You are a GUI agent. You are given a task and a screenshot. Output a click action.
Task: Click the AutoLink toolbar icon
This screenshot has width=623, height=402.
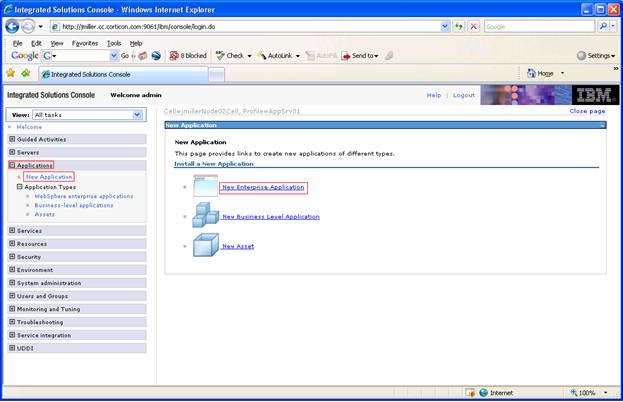tap(262, 56)
